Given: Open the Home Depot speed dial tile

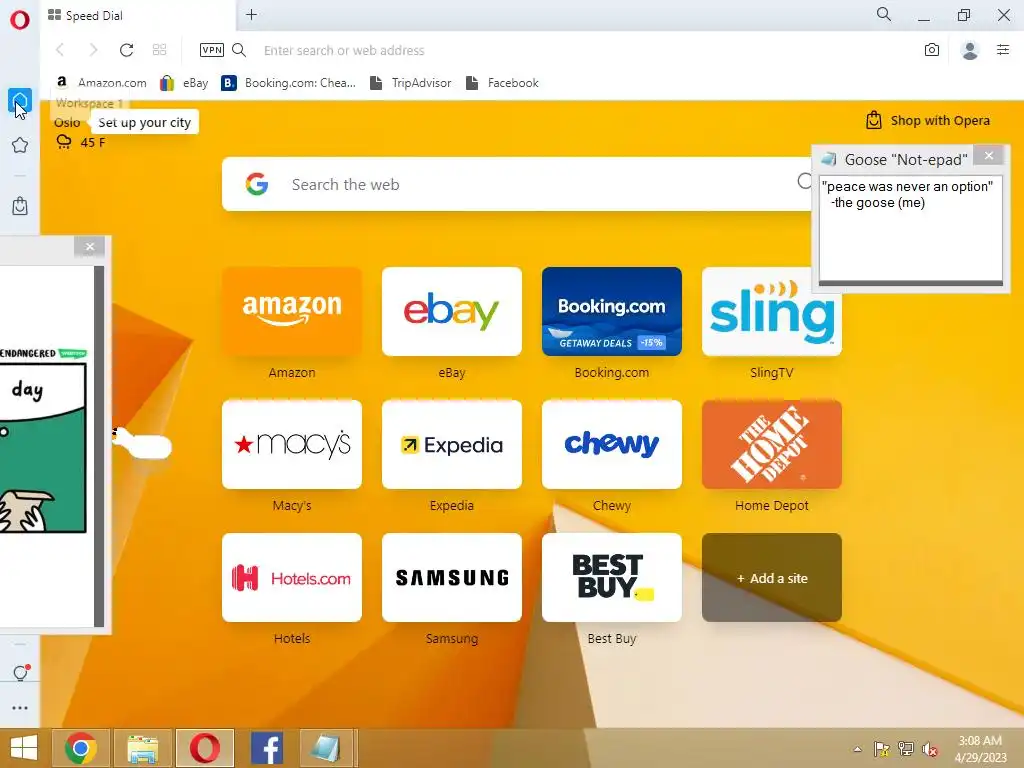Looking at the screenshot, I should (x=772, y=445).
